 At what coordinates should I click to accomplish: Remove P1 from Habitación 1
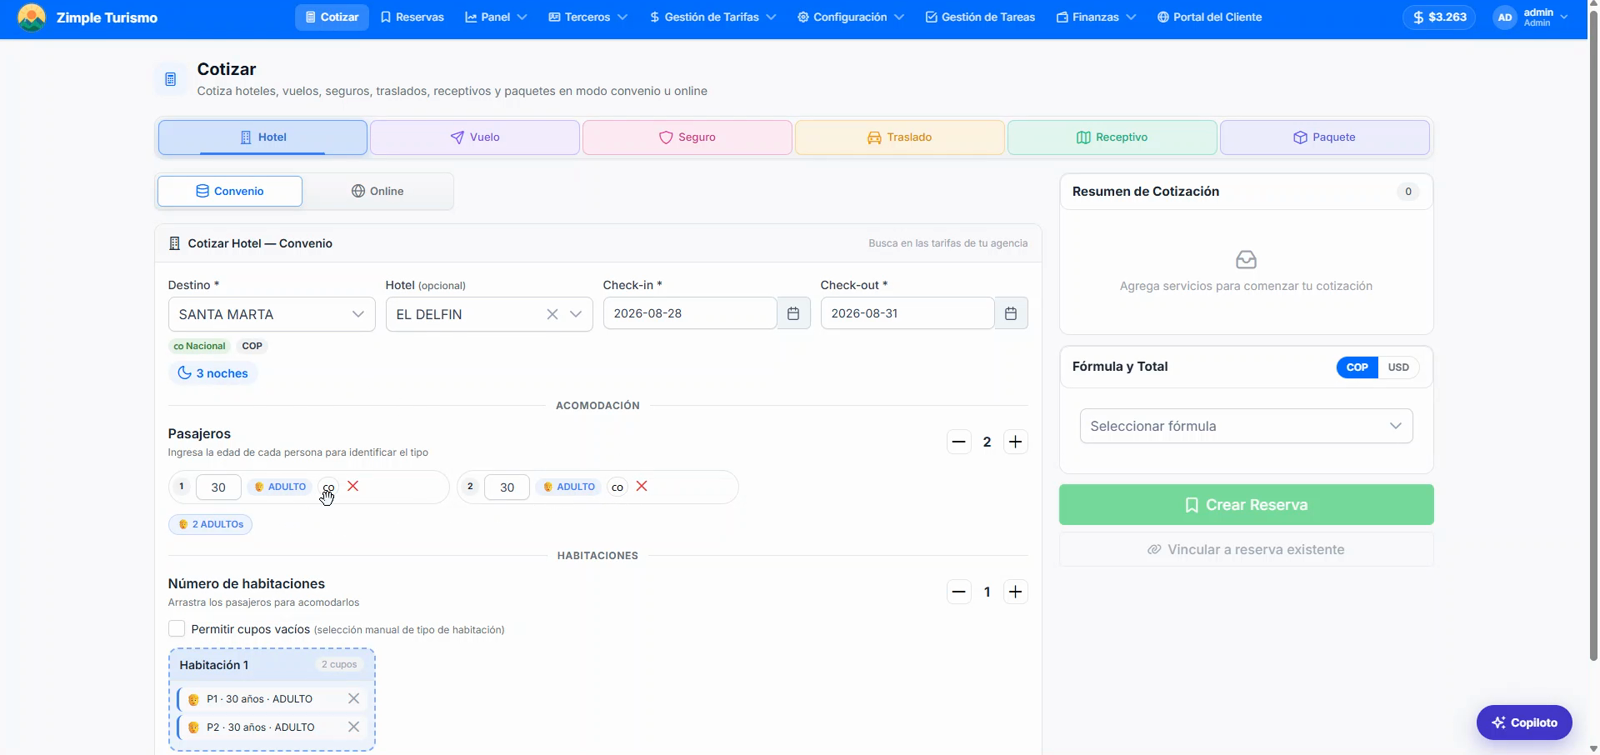353,699
